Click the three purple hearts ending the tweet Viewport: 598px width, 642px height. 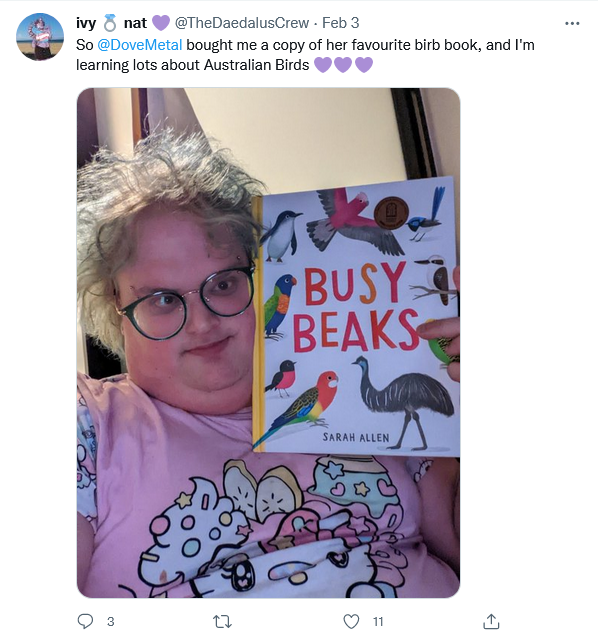(x=343, y=65)
